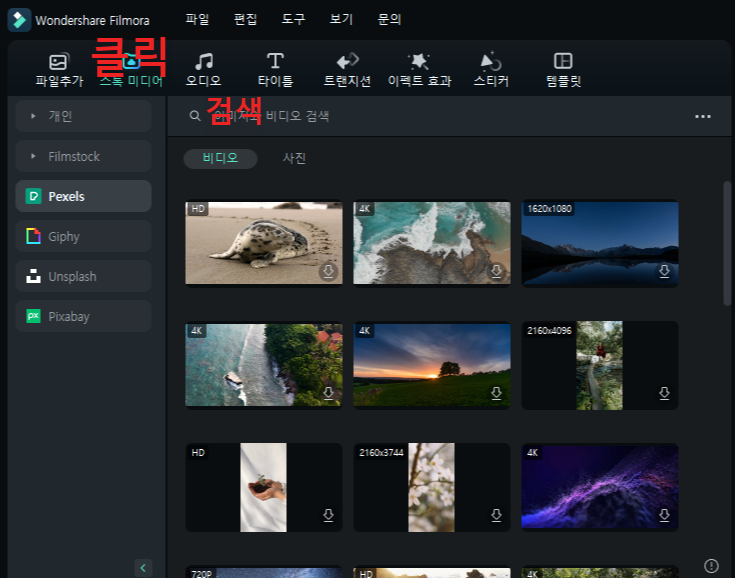Click the Pexels logo icon in sidebar
The image size is (735, 578).
pyautogui.click(x=33, y=196)
